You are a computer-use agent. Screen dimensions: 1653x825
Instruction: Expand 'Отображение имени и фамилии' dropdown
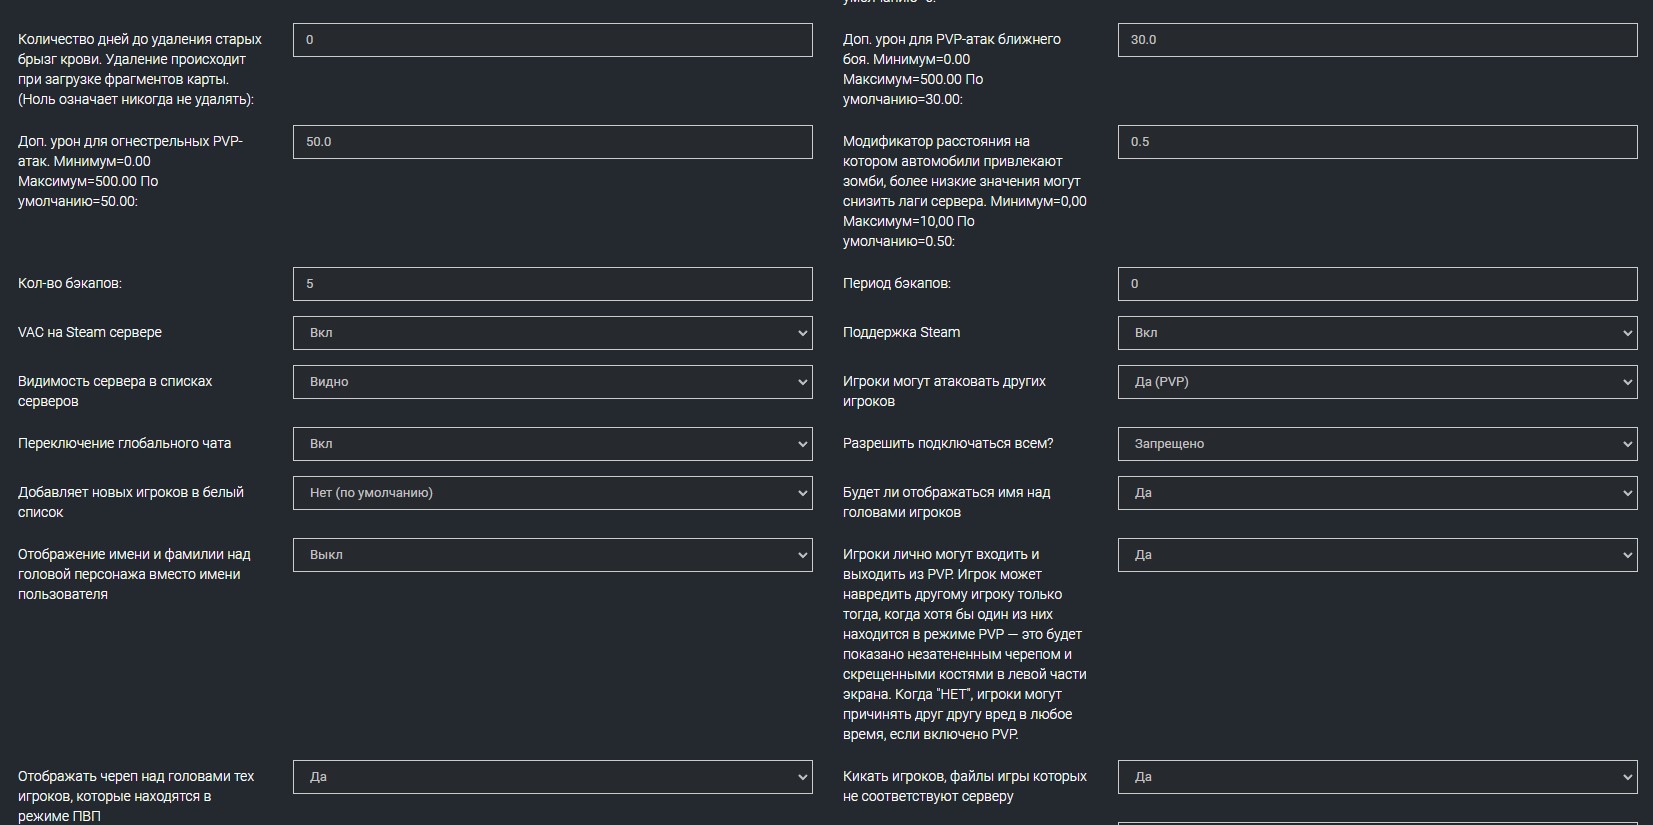552,555
